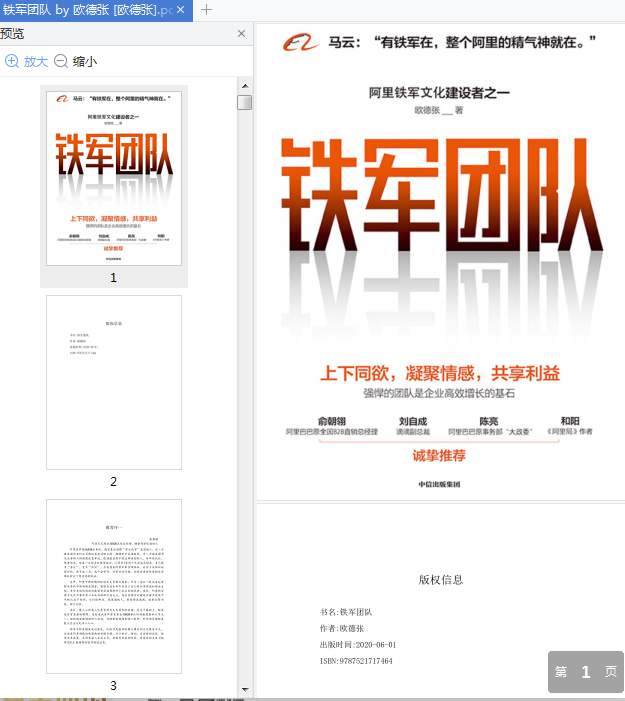Viewport: 625px width, 701px height.
Task: Click the Alibaba logo on the cover
Action: tap(301, 43)
